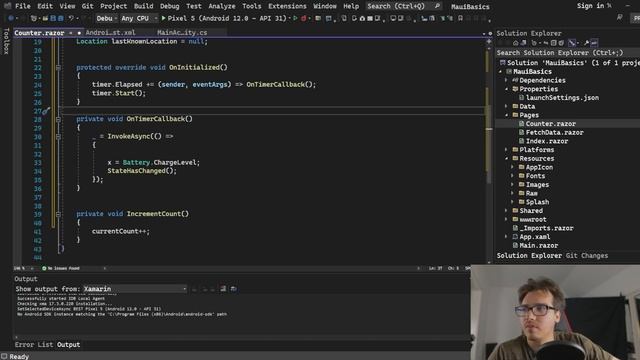Image resolution: width=640 pixels, height=360 pixels.
Task: Collapse the IncrementCount method outline
Action: tap(58, 214)
